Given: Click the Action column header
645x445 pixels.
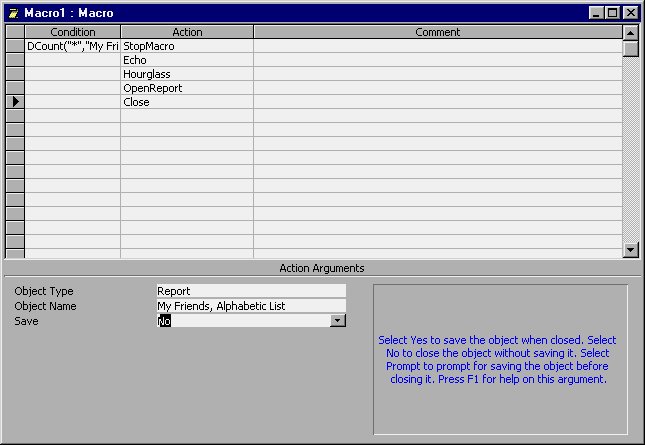Looking at the screenshot, I should pos(186,32).
